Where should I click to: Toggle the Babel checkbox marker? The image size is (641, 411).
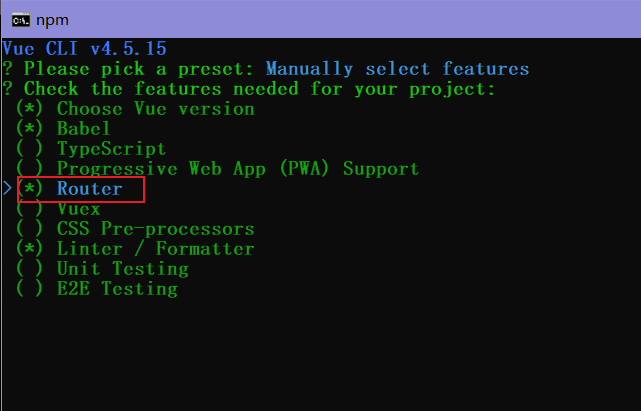[29, 128]
